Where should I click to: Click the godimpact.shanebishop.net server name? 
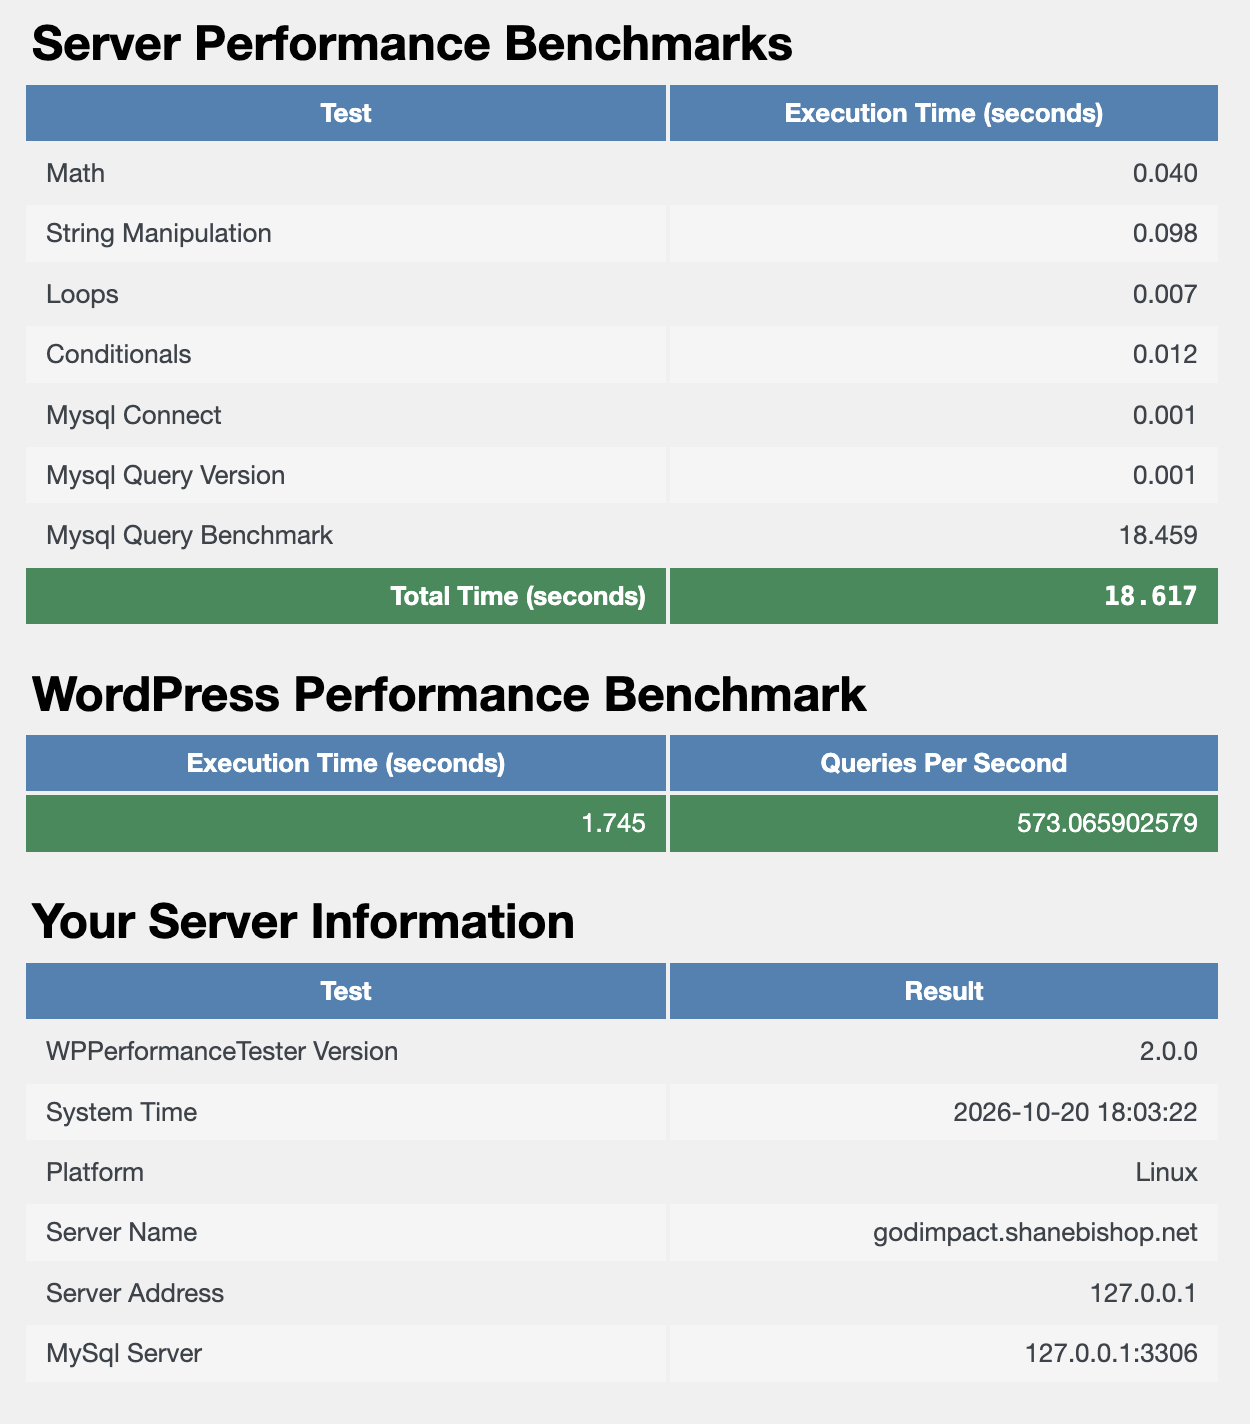[1035, 1232]
